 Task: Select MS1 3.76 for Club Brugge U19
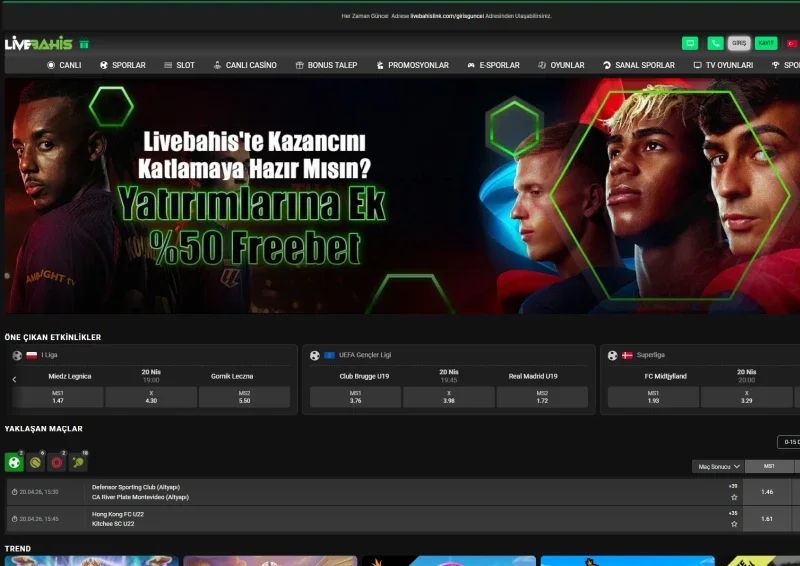pyautogui.click(x=356, y=397)
